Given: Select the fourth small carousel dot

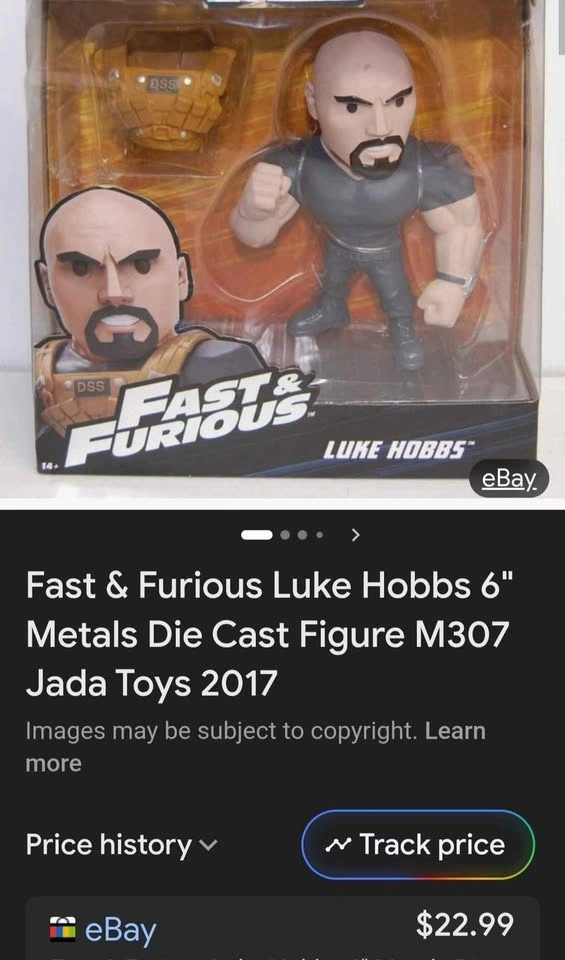Looking at the screenshot, I should (x=319, y=535).
